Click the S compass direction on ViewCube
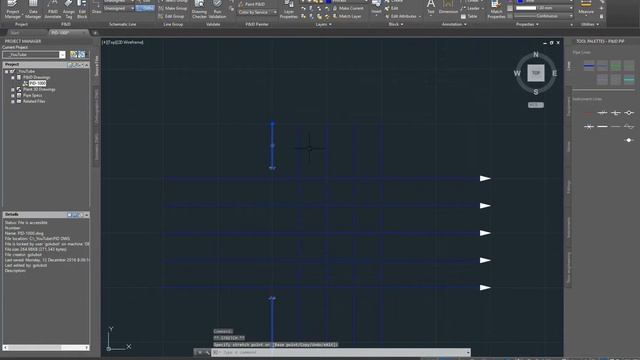The width and height of the screenshot is (640, 360). click(x=536, y=92)
